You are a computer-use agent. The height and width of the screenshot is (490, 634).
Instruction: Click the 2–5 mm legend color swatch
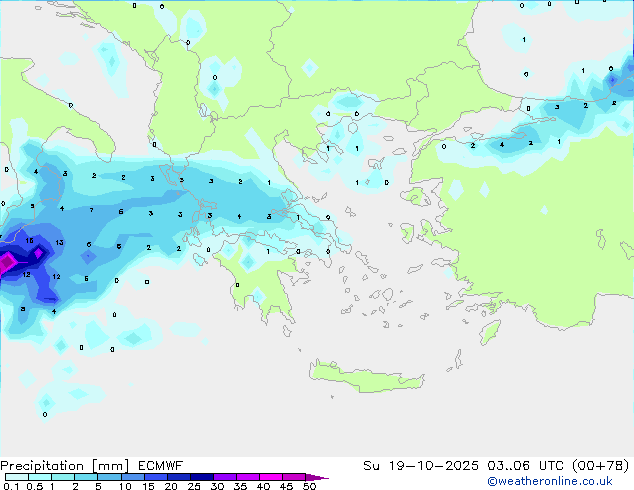click(x=86, y=477)
